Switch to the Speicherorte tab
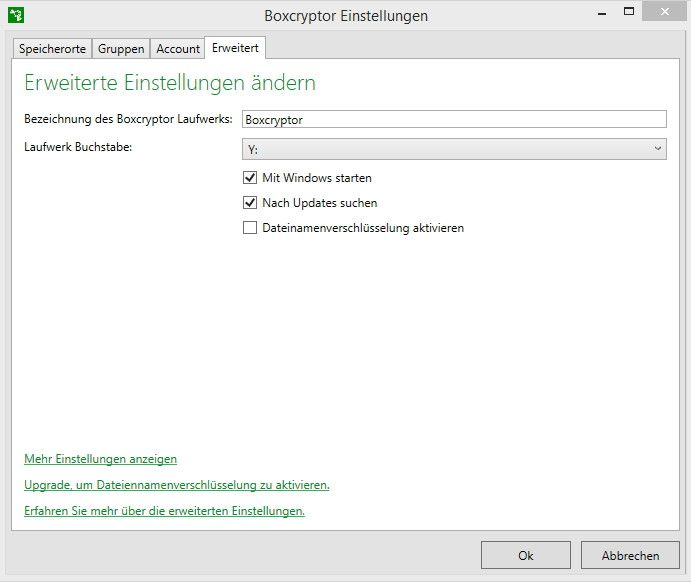 point(52,48)
